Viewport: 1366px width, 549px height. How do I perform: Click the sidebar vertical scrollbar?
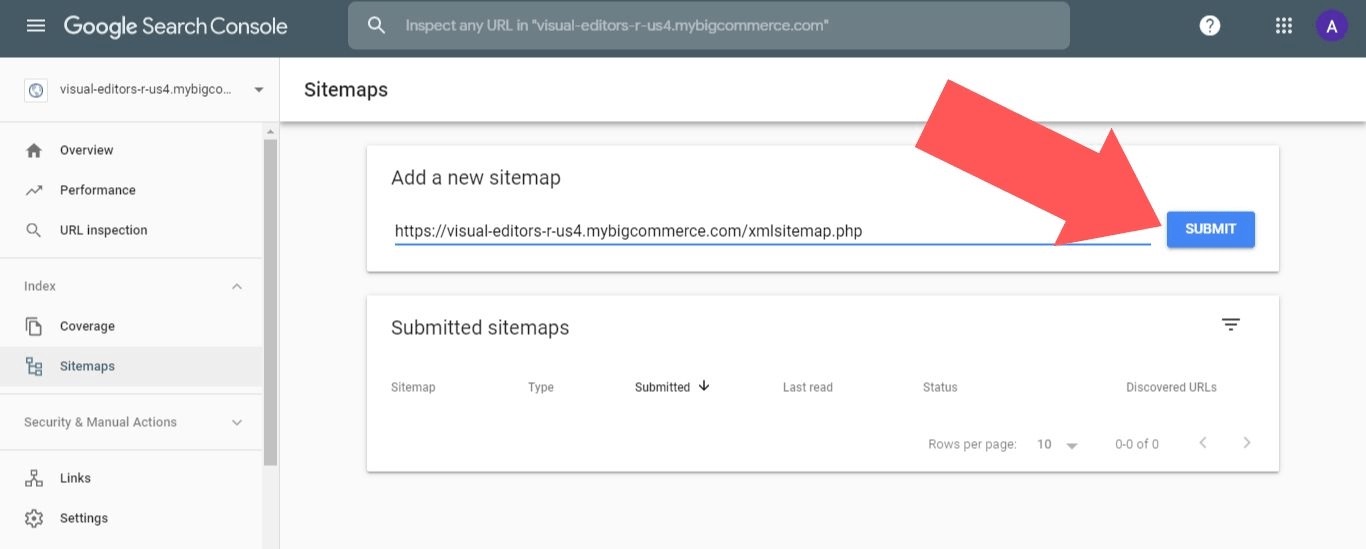[270, 300]
